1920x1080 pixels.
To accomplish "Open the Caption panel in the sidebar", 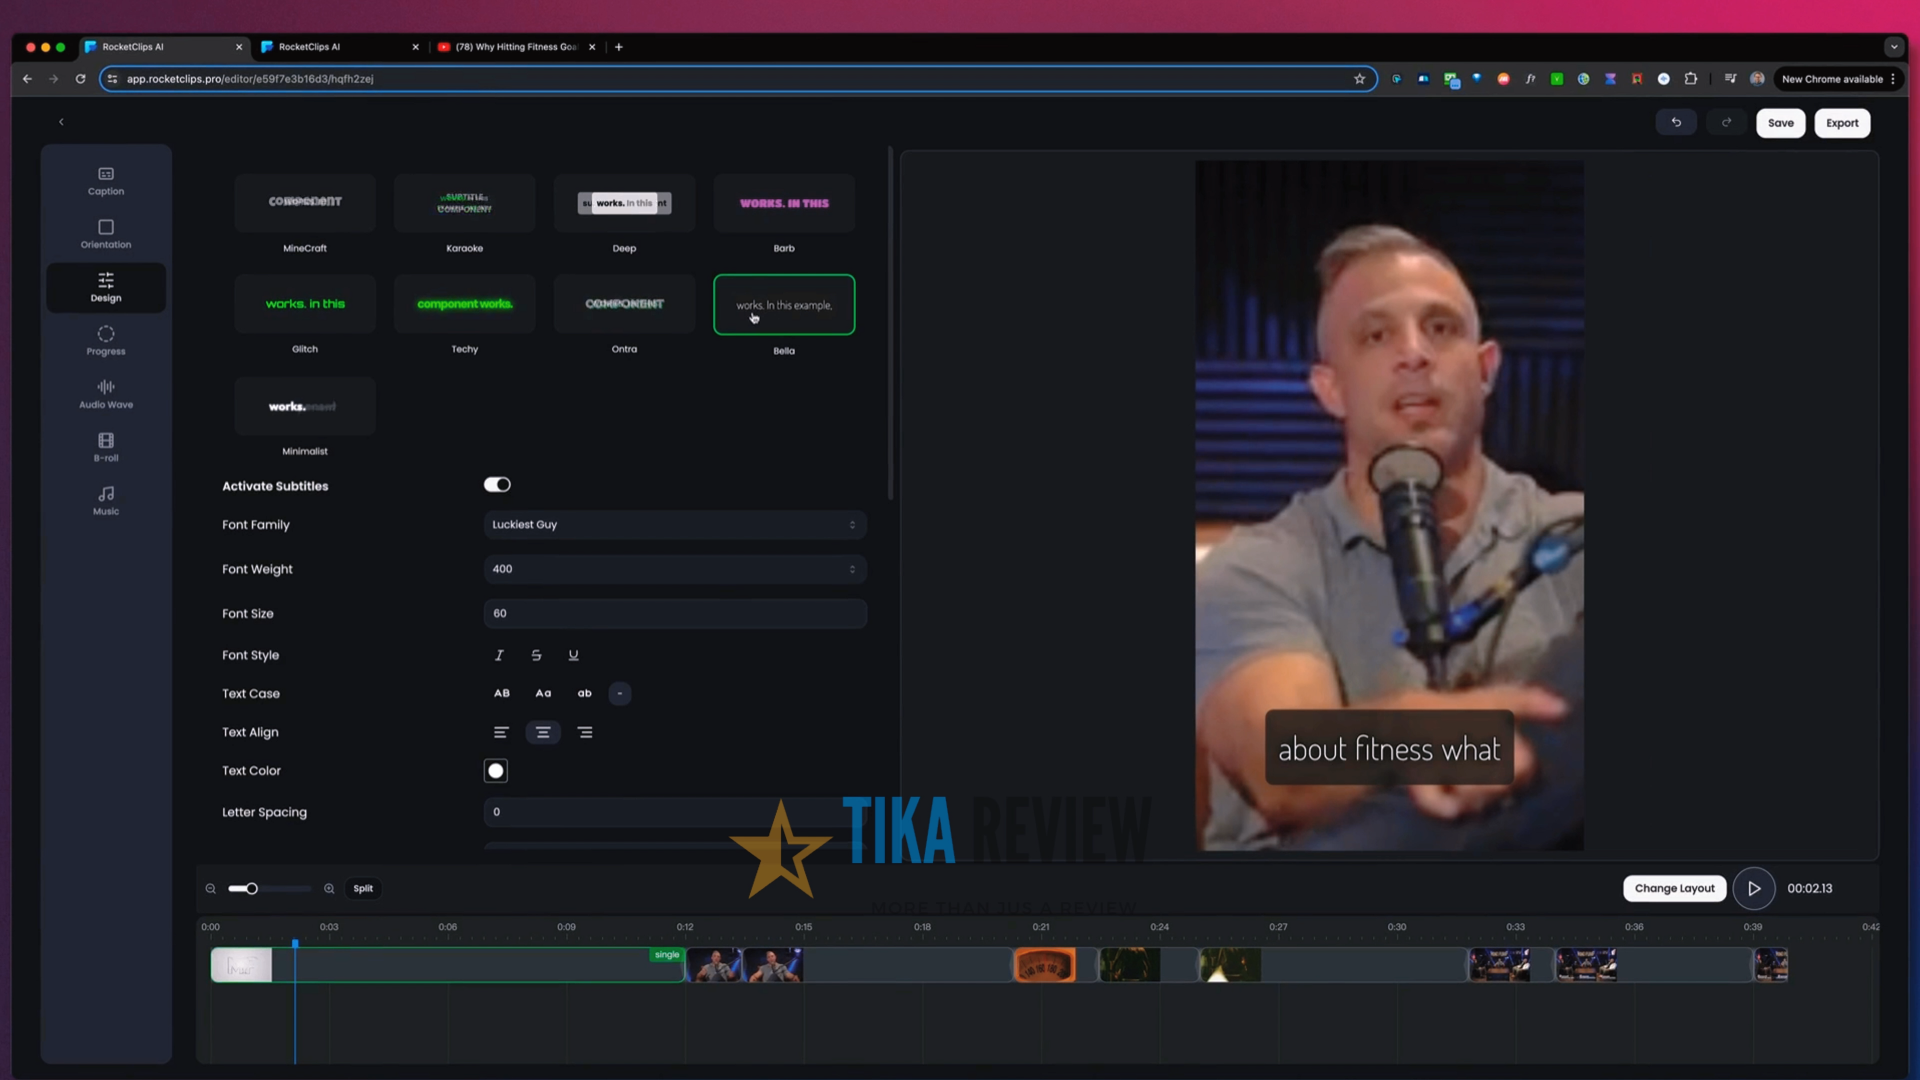I will coord(105,181).
